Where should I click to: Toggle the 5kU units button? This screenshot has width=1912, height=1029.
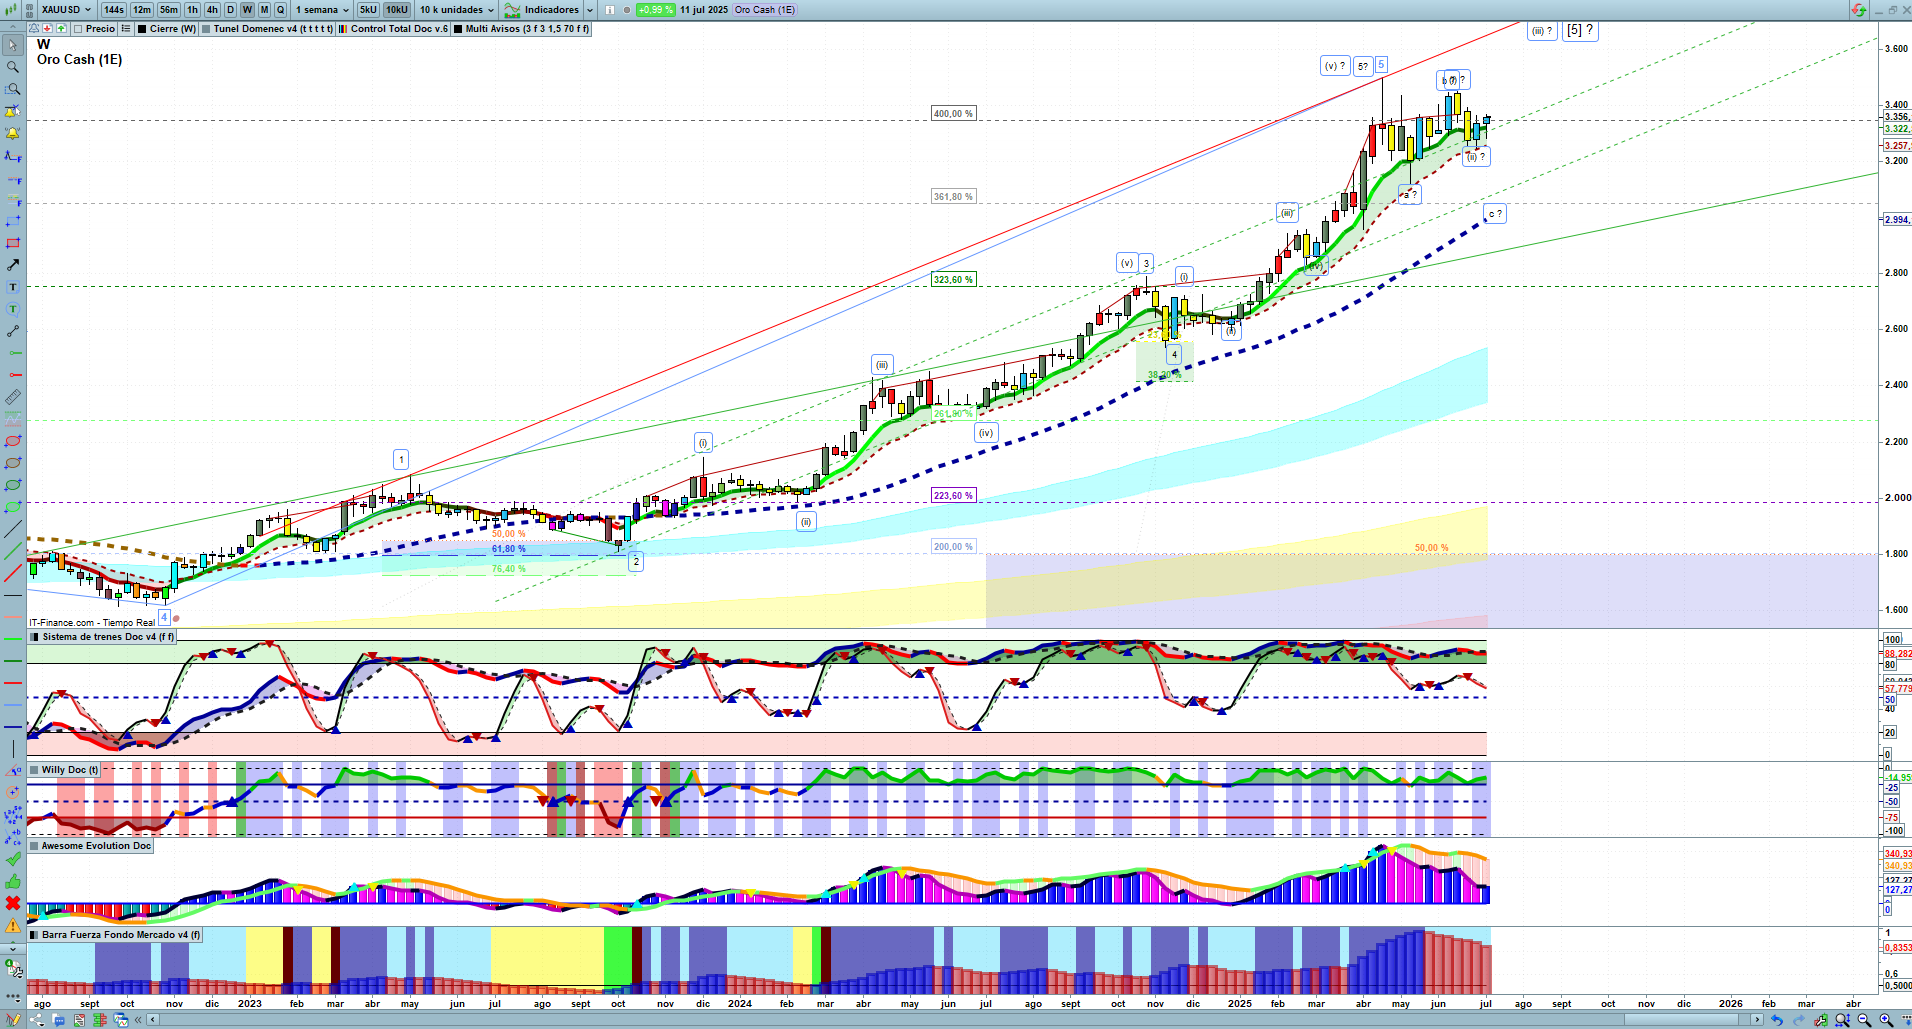pyautogui.click(x=368, y=10)
